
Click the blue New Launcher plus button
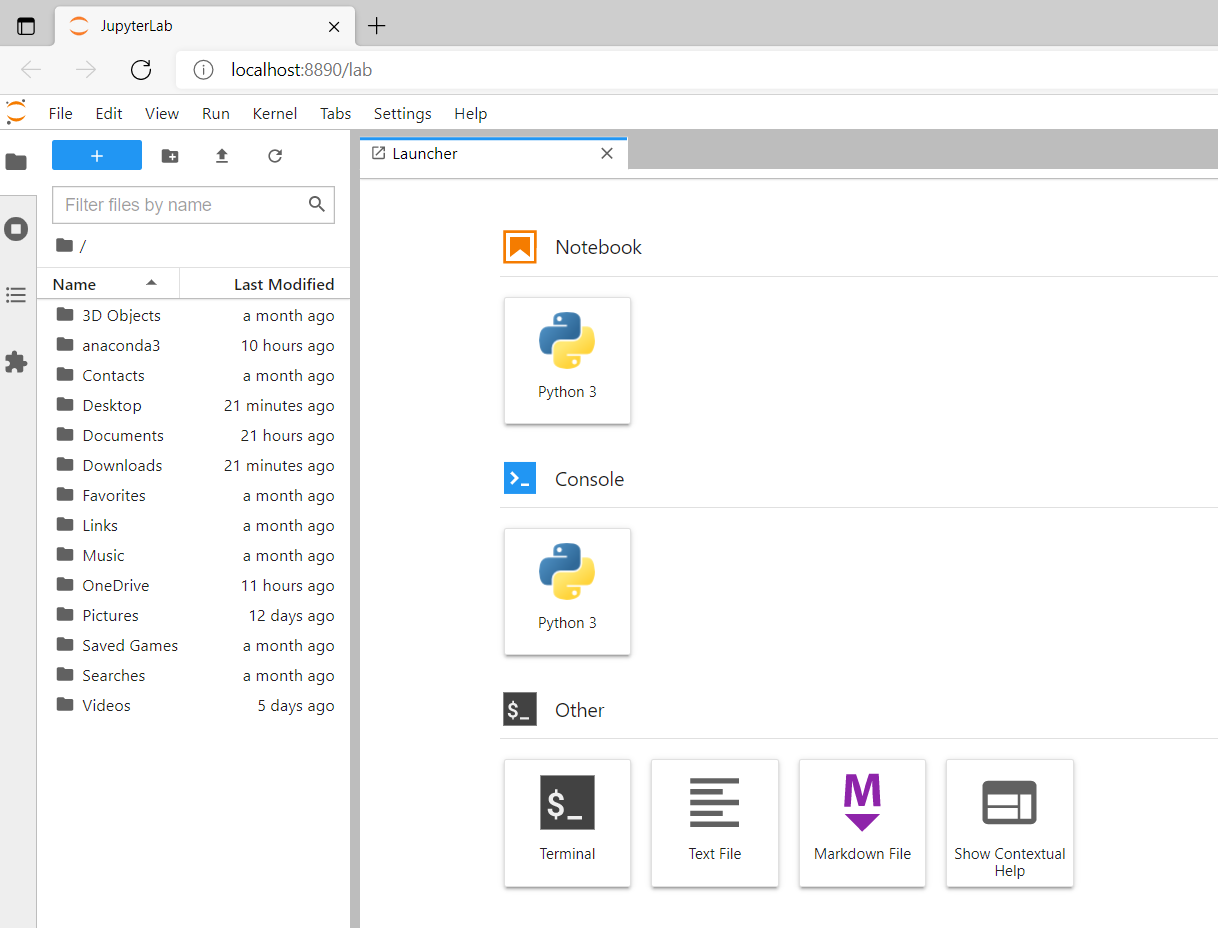pyautogui.click(x=97, y=155)
